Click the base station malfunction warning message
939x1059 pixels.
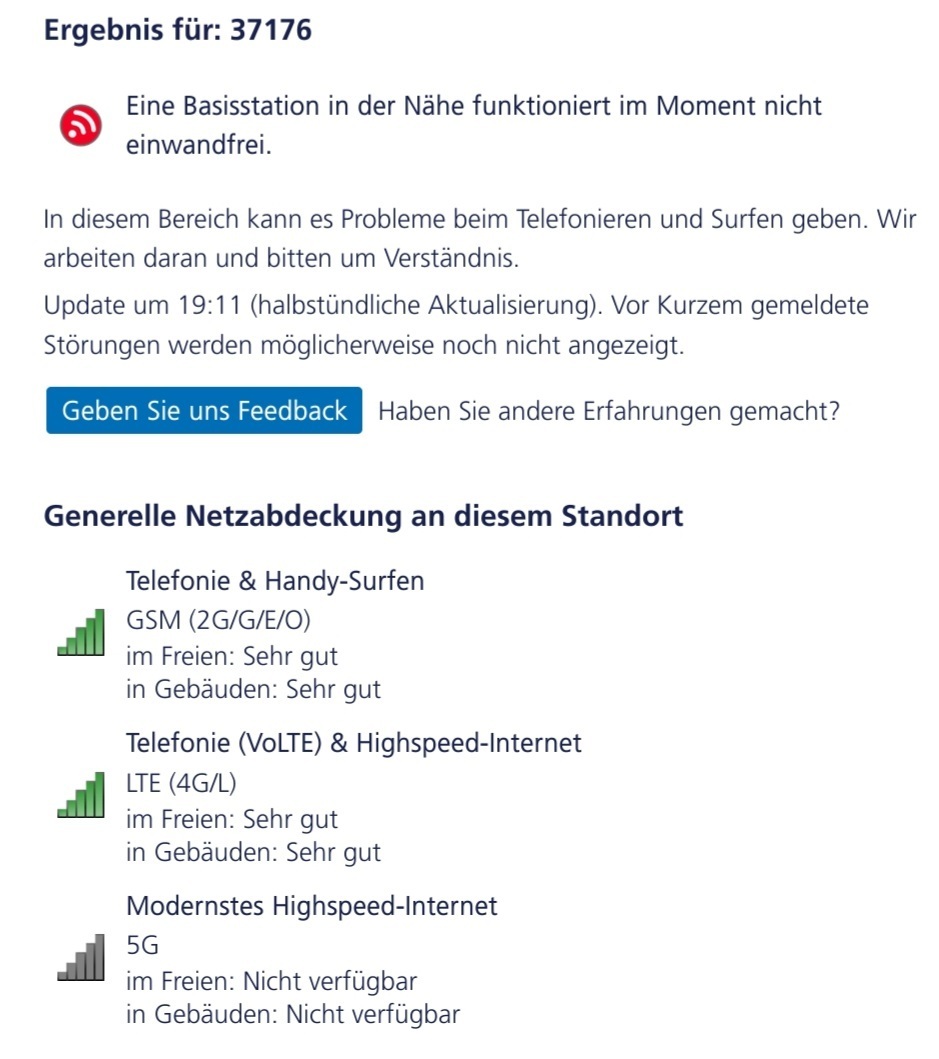tap(474, 125)
